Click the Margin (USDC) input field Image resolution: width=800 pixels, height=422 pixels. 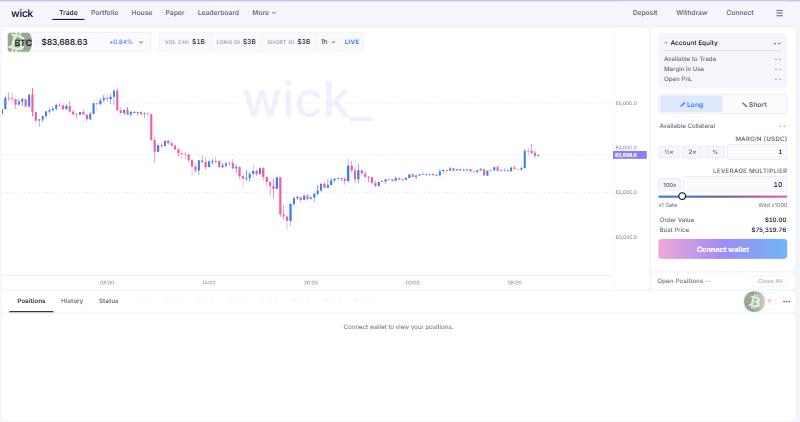click(x=757, y=152)
